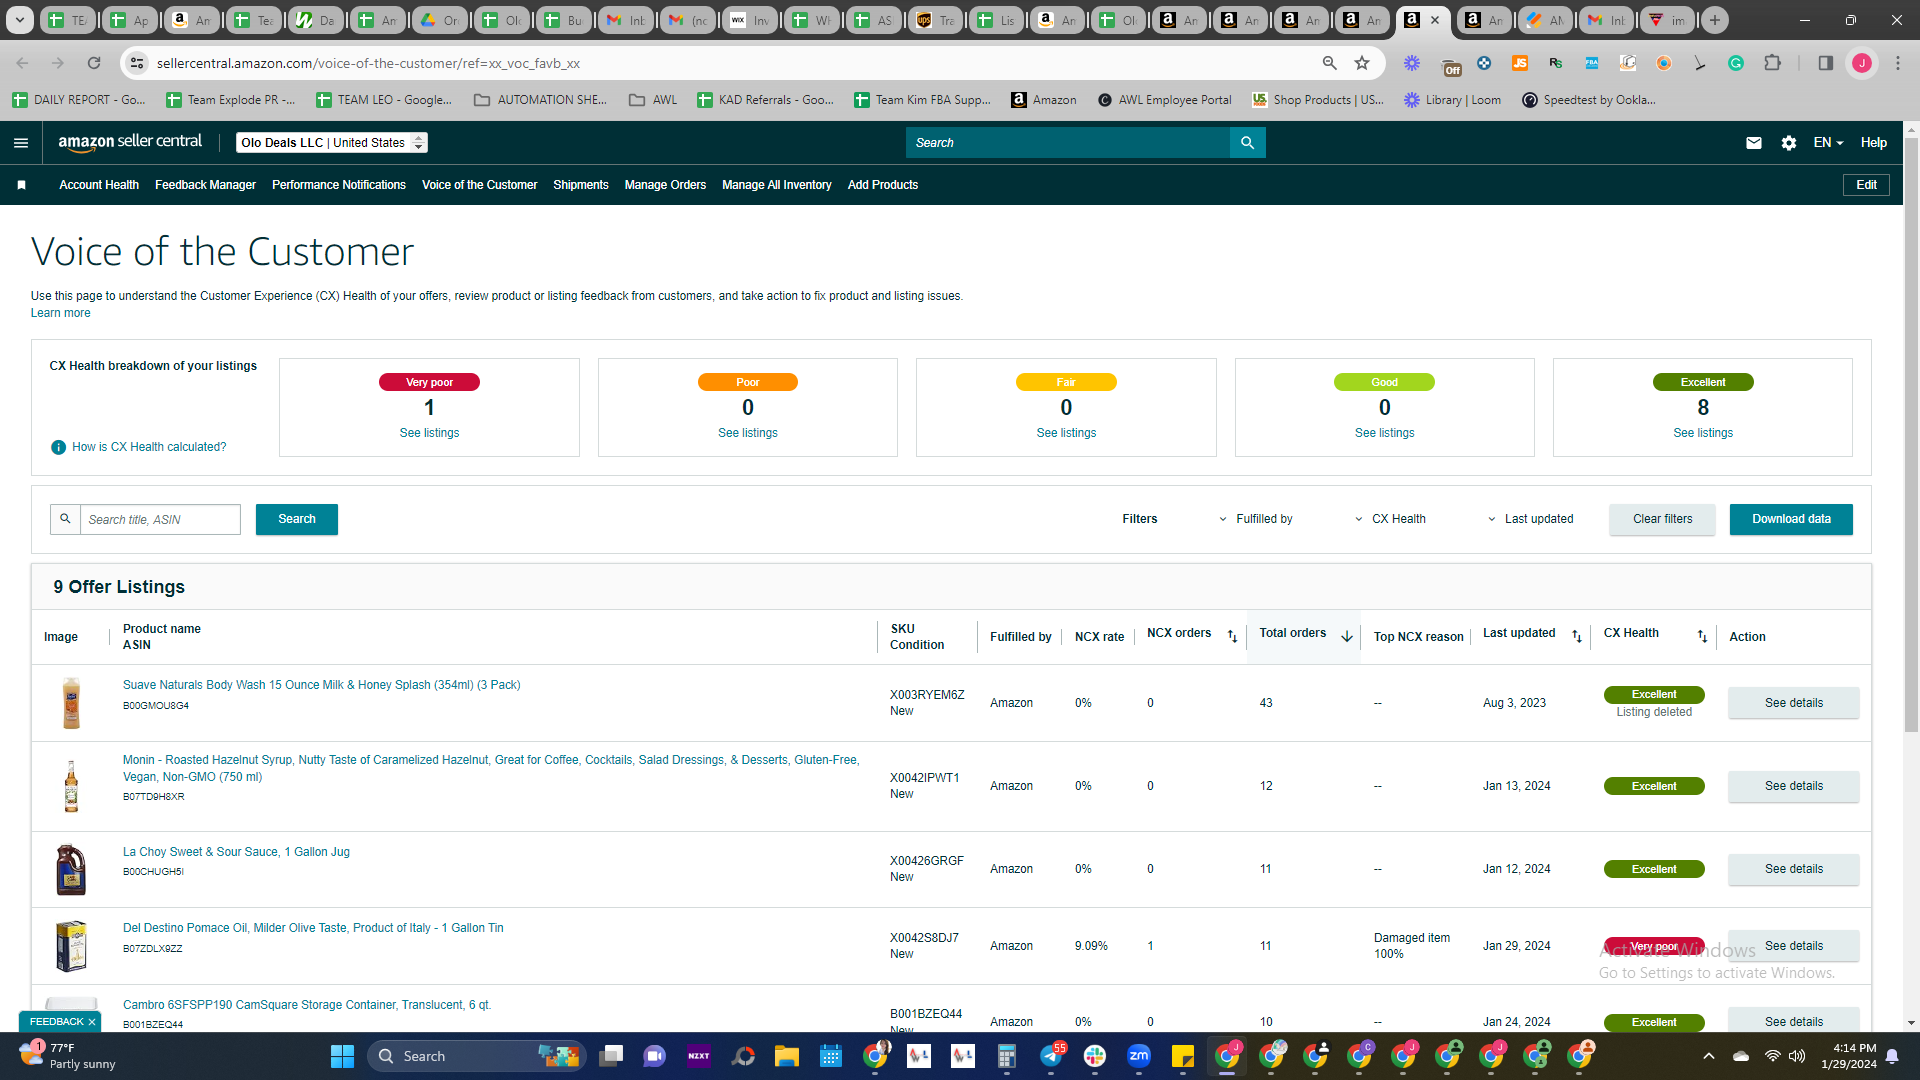Screen dimensions: 1920x1080
Task: Click the bookmark flag icon in the navigation bar
Action: click(x=21, y=185)
